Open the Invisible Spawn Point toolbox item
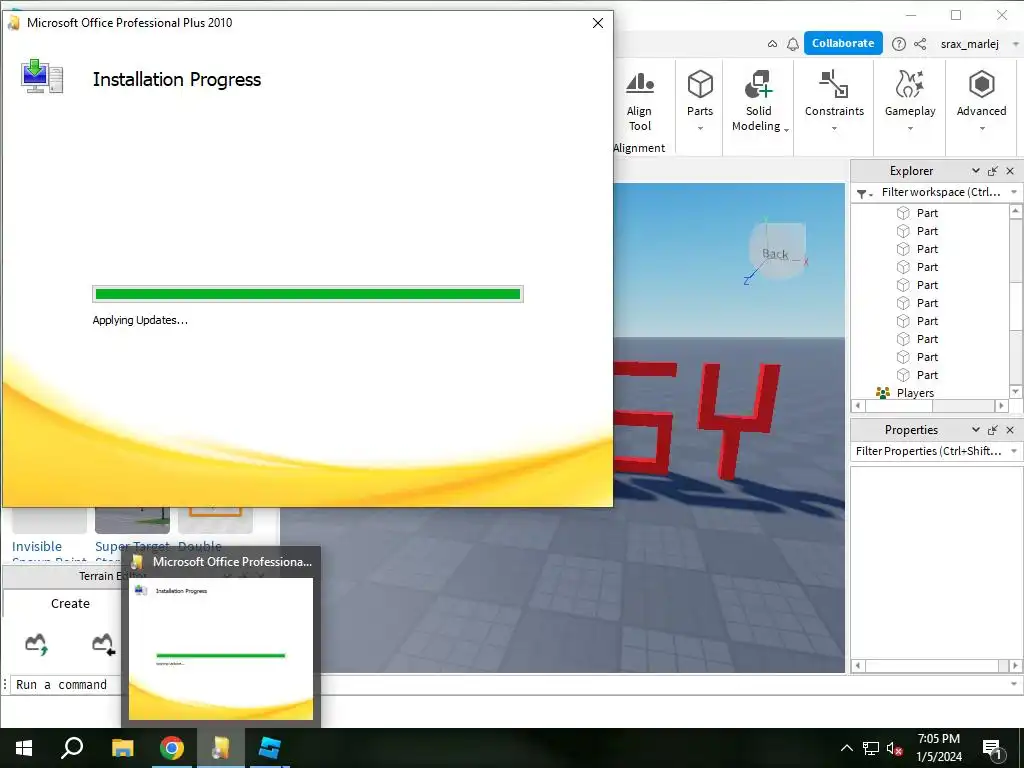 coord(49,534)
